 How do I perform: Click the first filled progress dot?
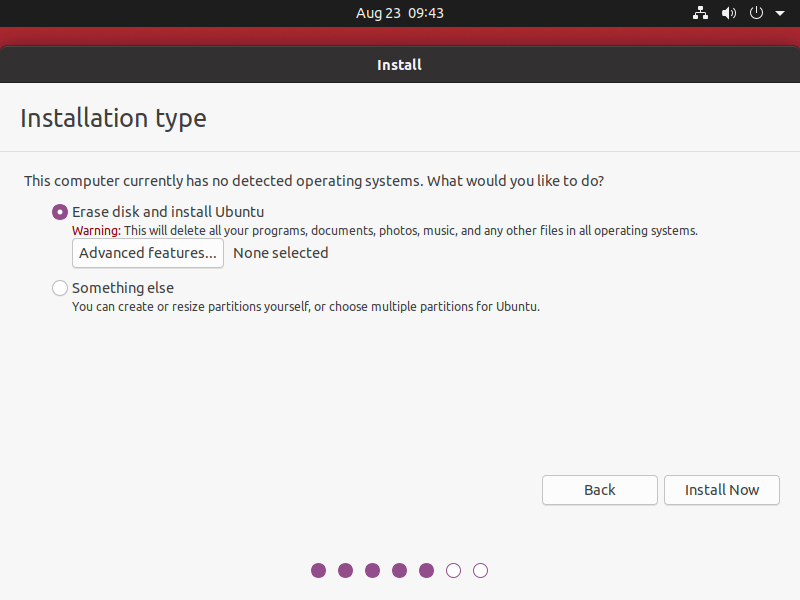pyautogui.click(x=318, y=570)
